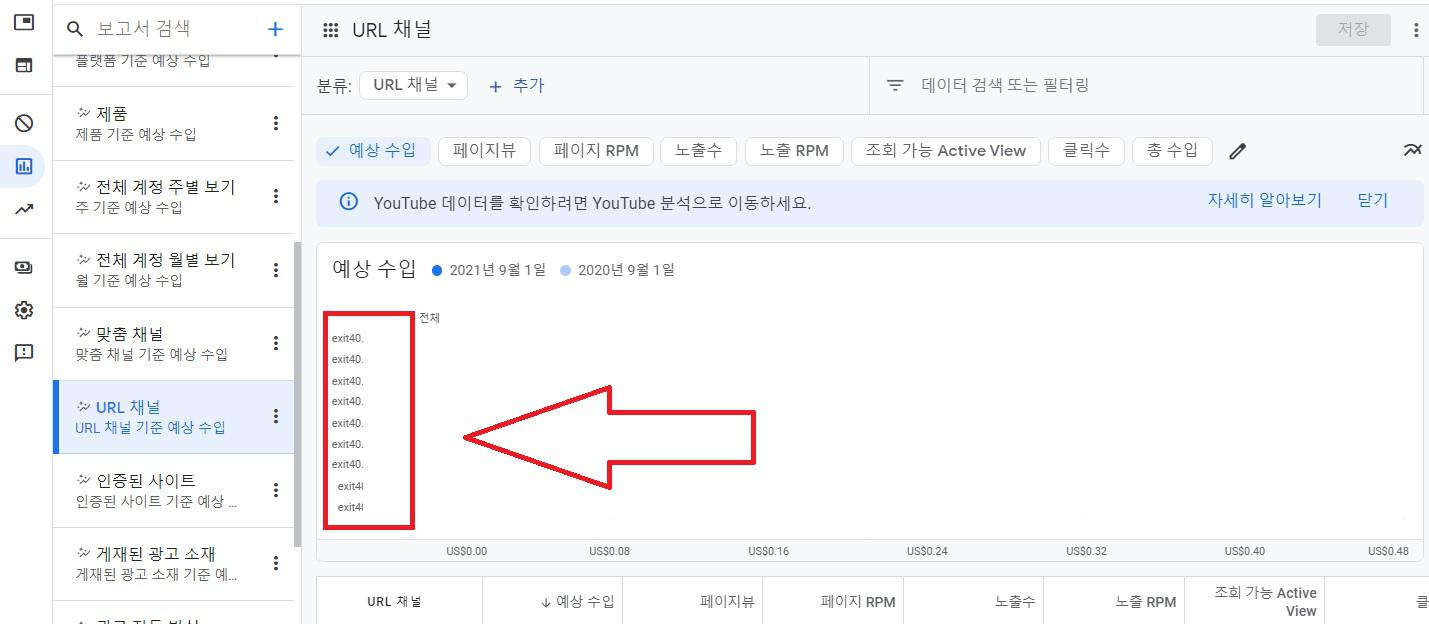1429x624 pixels.
Task: Toggle the 총 수입 metric chip
Action: (1172, 151)
